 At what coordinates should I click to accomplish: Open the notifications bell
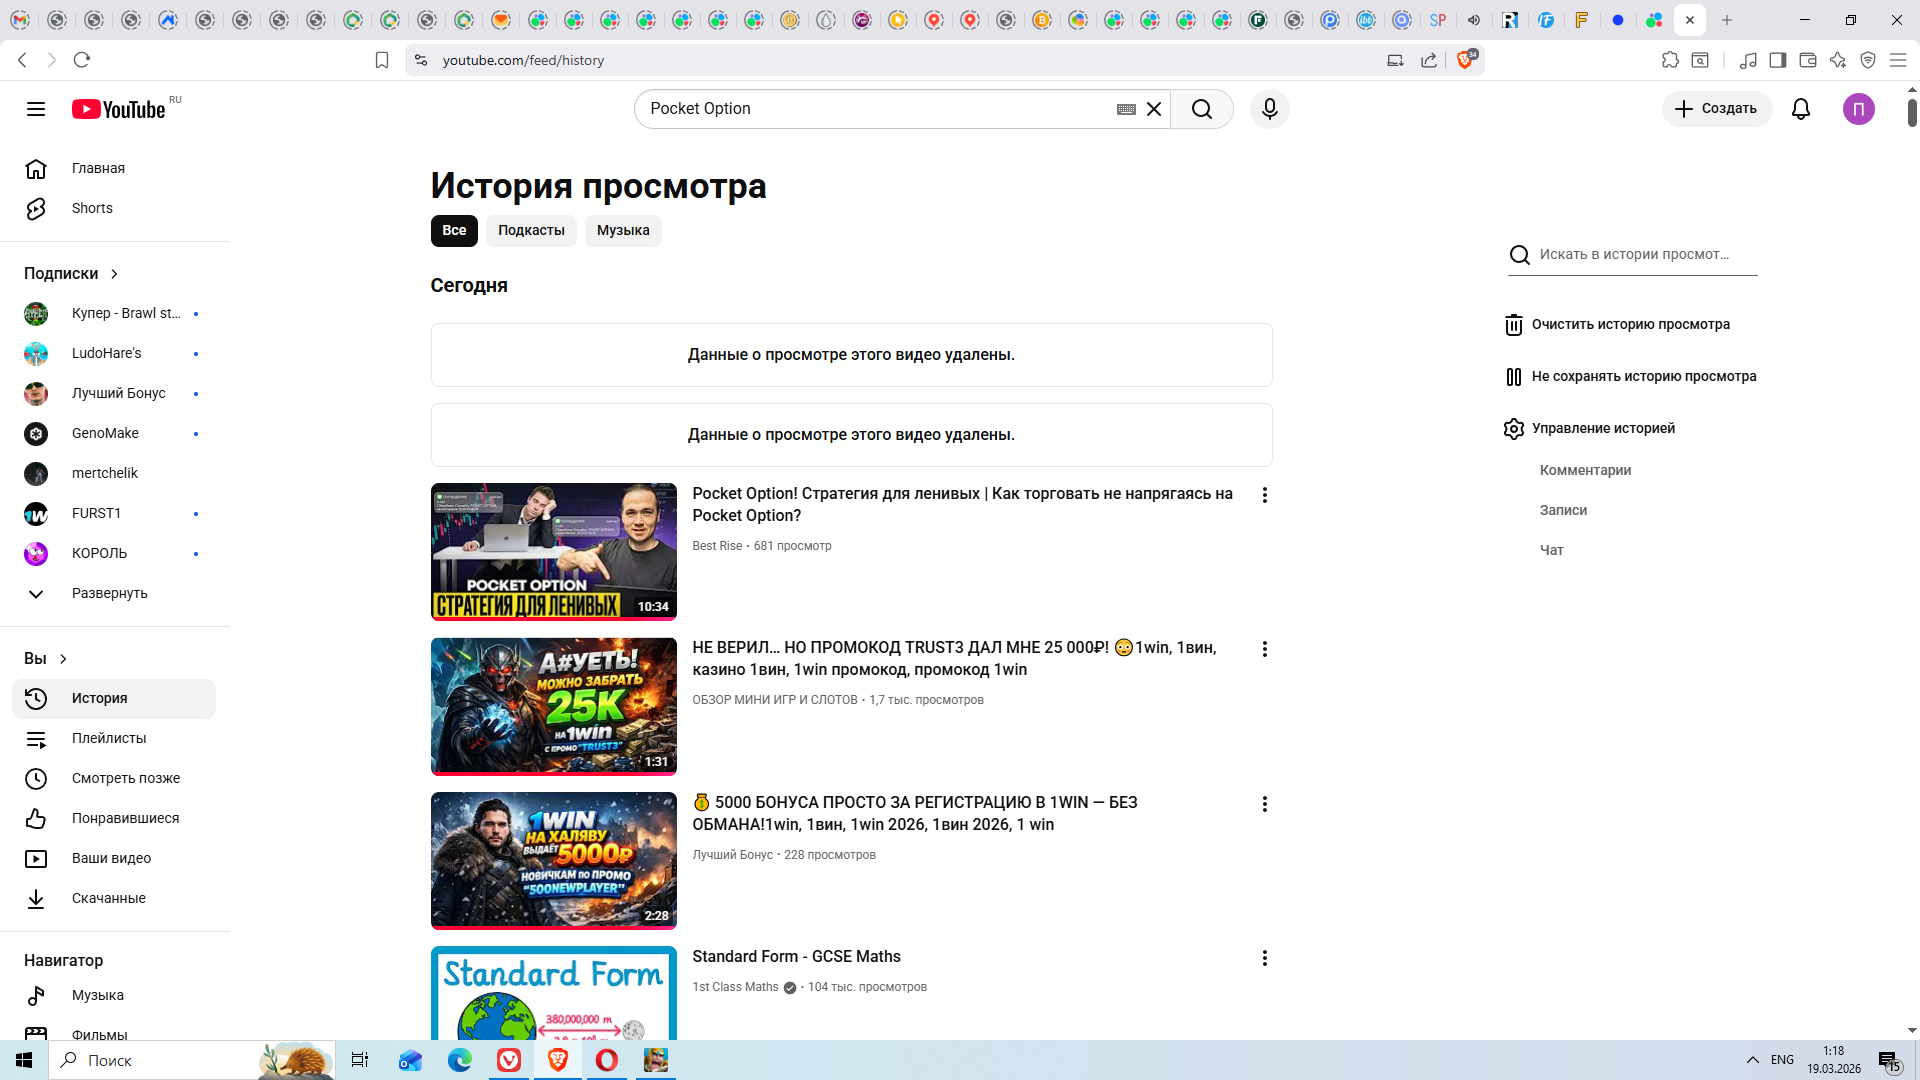click(x=1800, y=109)
